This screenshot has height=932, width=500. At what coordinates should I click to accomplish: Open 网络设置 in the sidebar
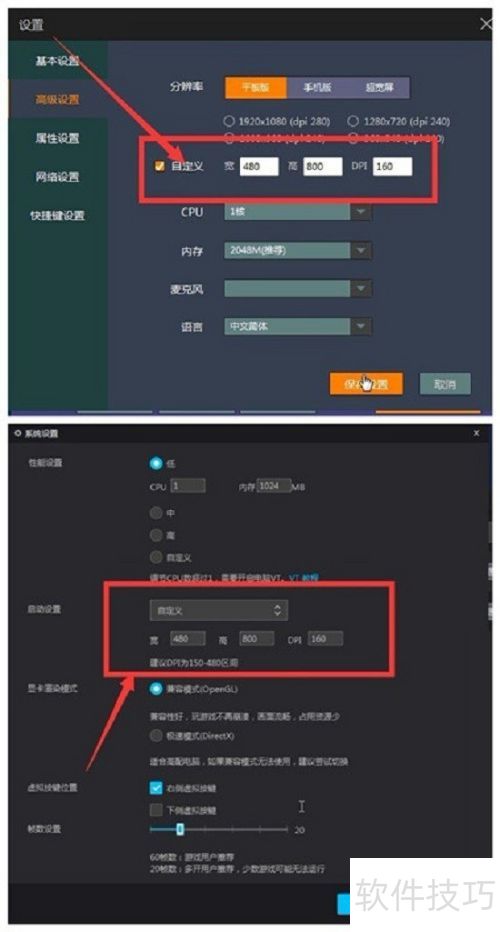coord(58,177)
